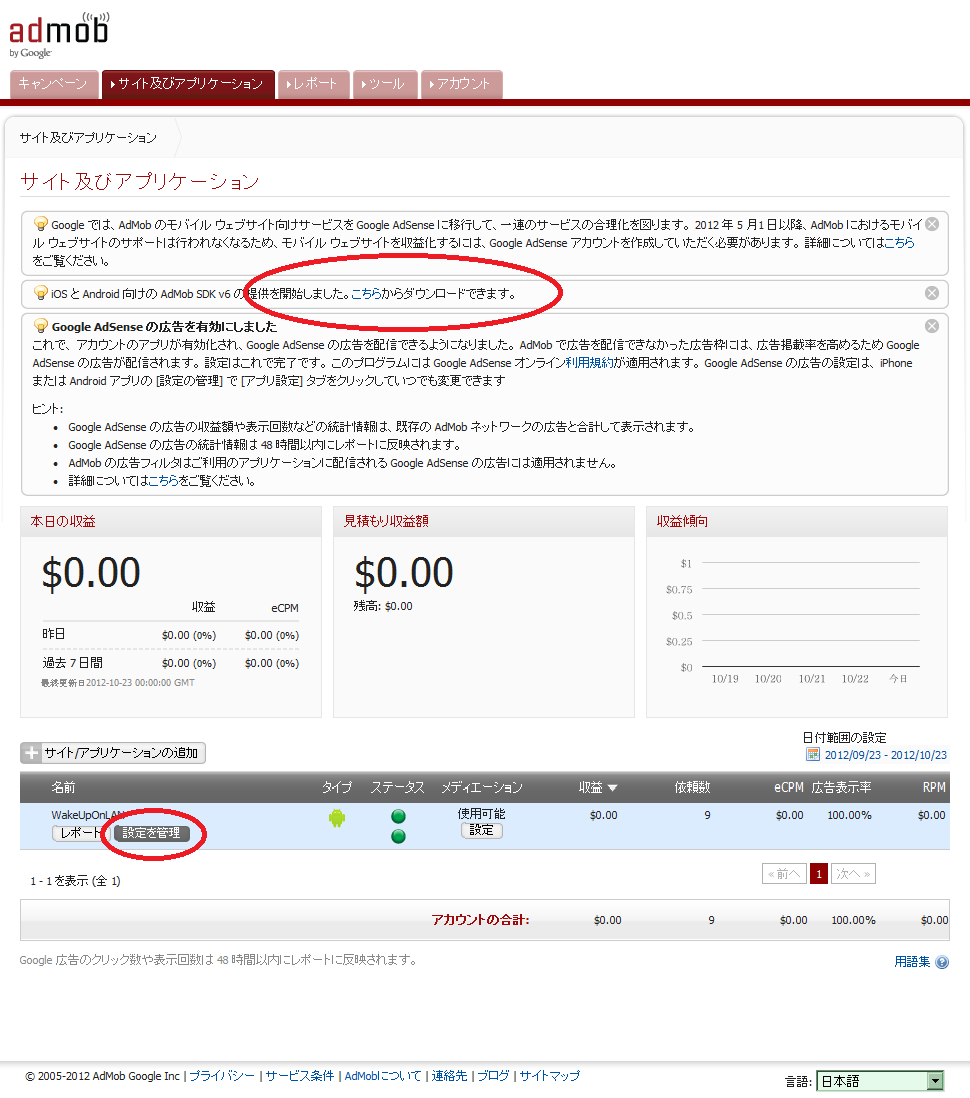Open the レポート tab

313,84
